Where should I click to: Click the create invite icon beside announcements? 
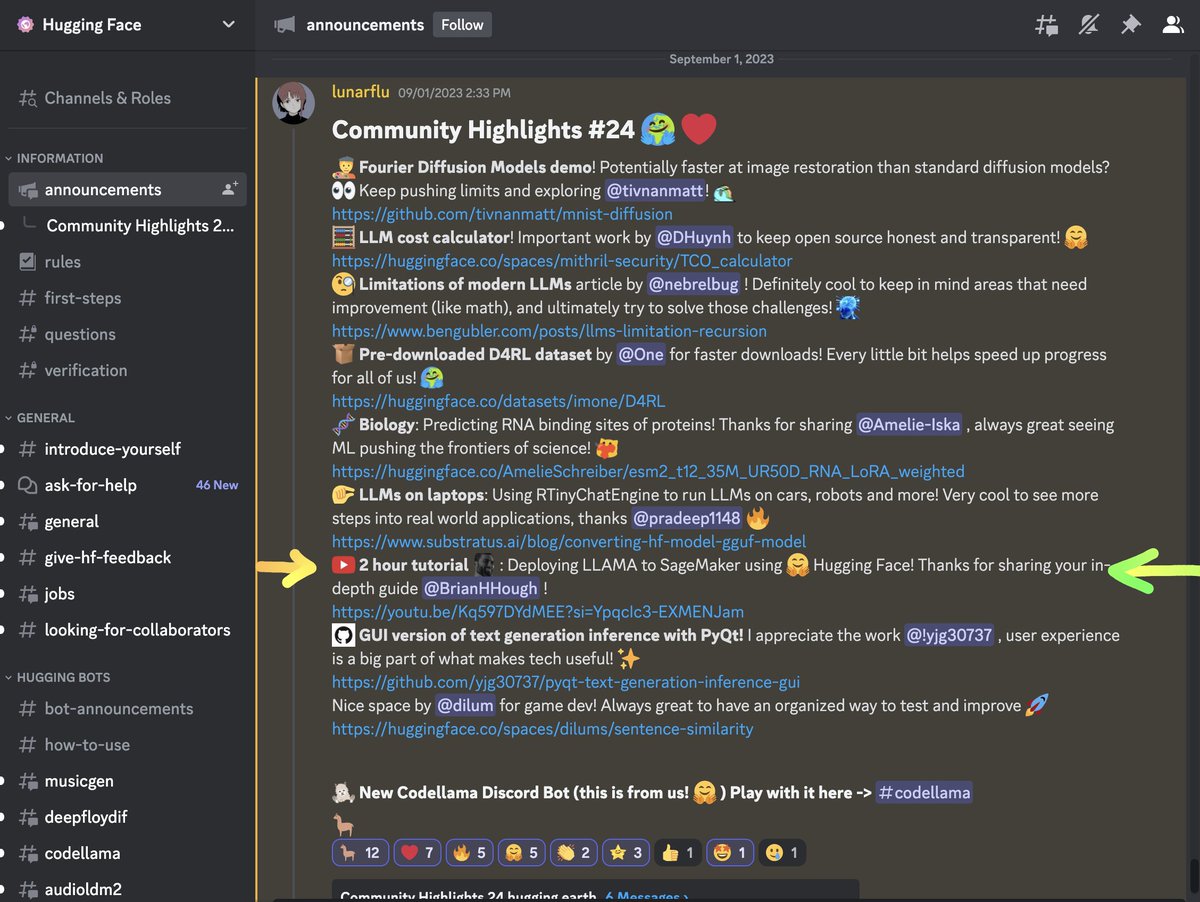coord(229,189)
